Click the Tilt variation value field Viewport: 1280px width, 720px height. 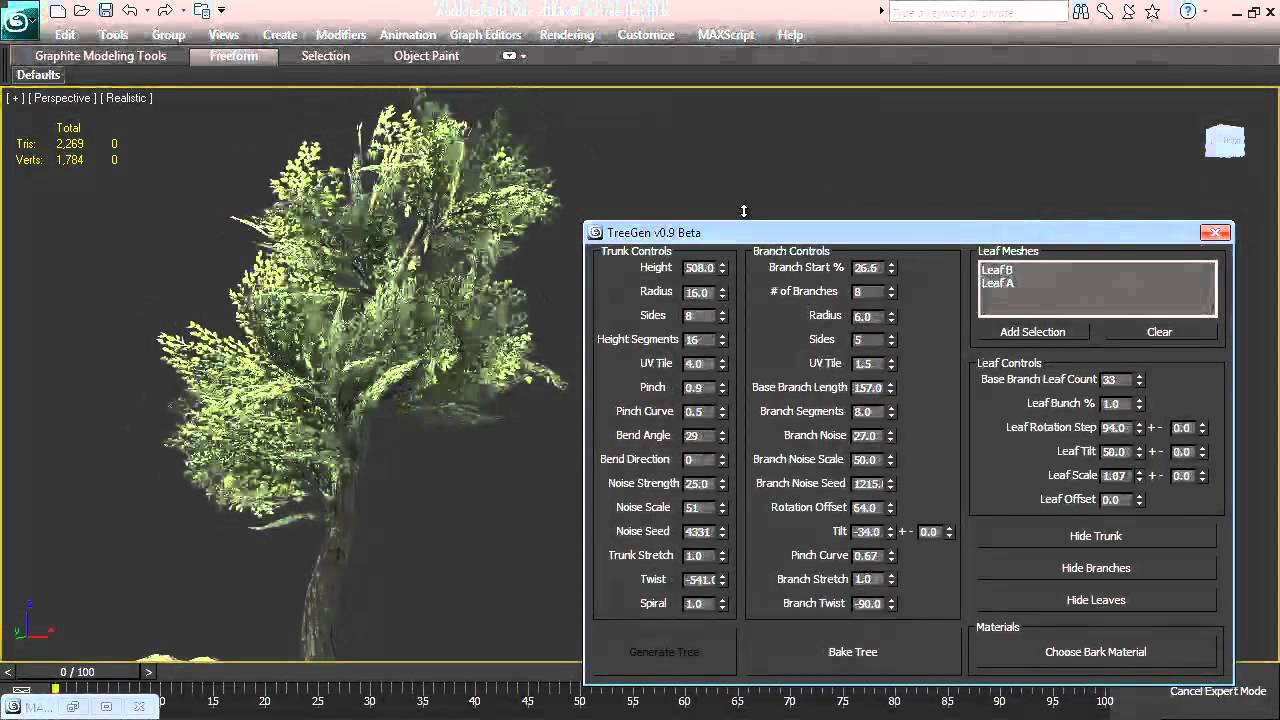[931, 532]
